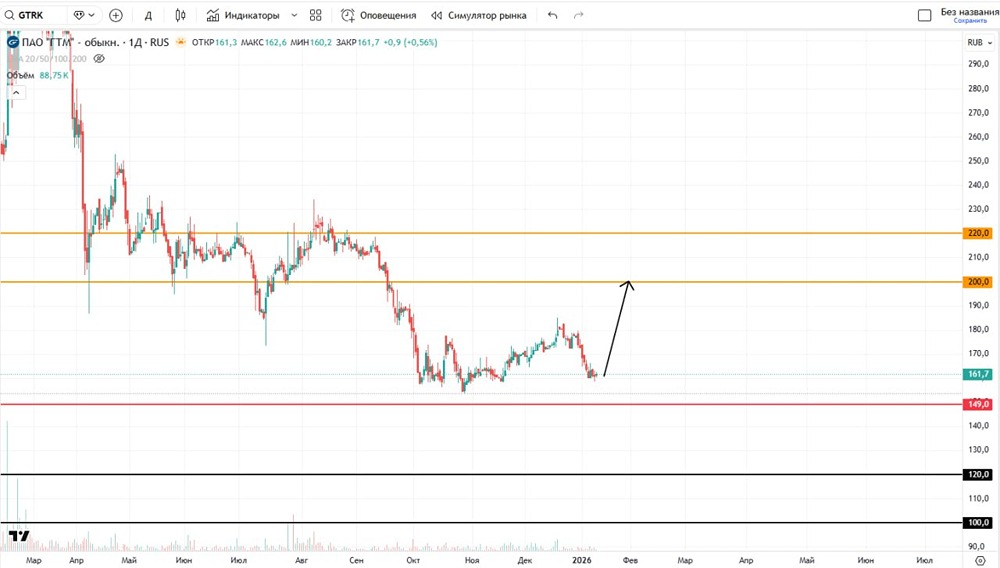Screen dimensions: 1000x568
Task: Open the indicator templates grid icon
Action: pyautogui.click(x=316, y=15)
